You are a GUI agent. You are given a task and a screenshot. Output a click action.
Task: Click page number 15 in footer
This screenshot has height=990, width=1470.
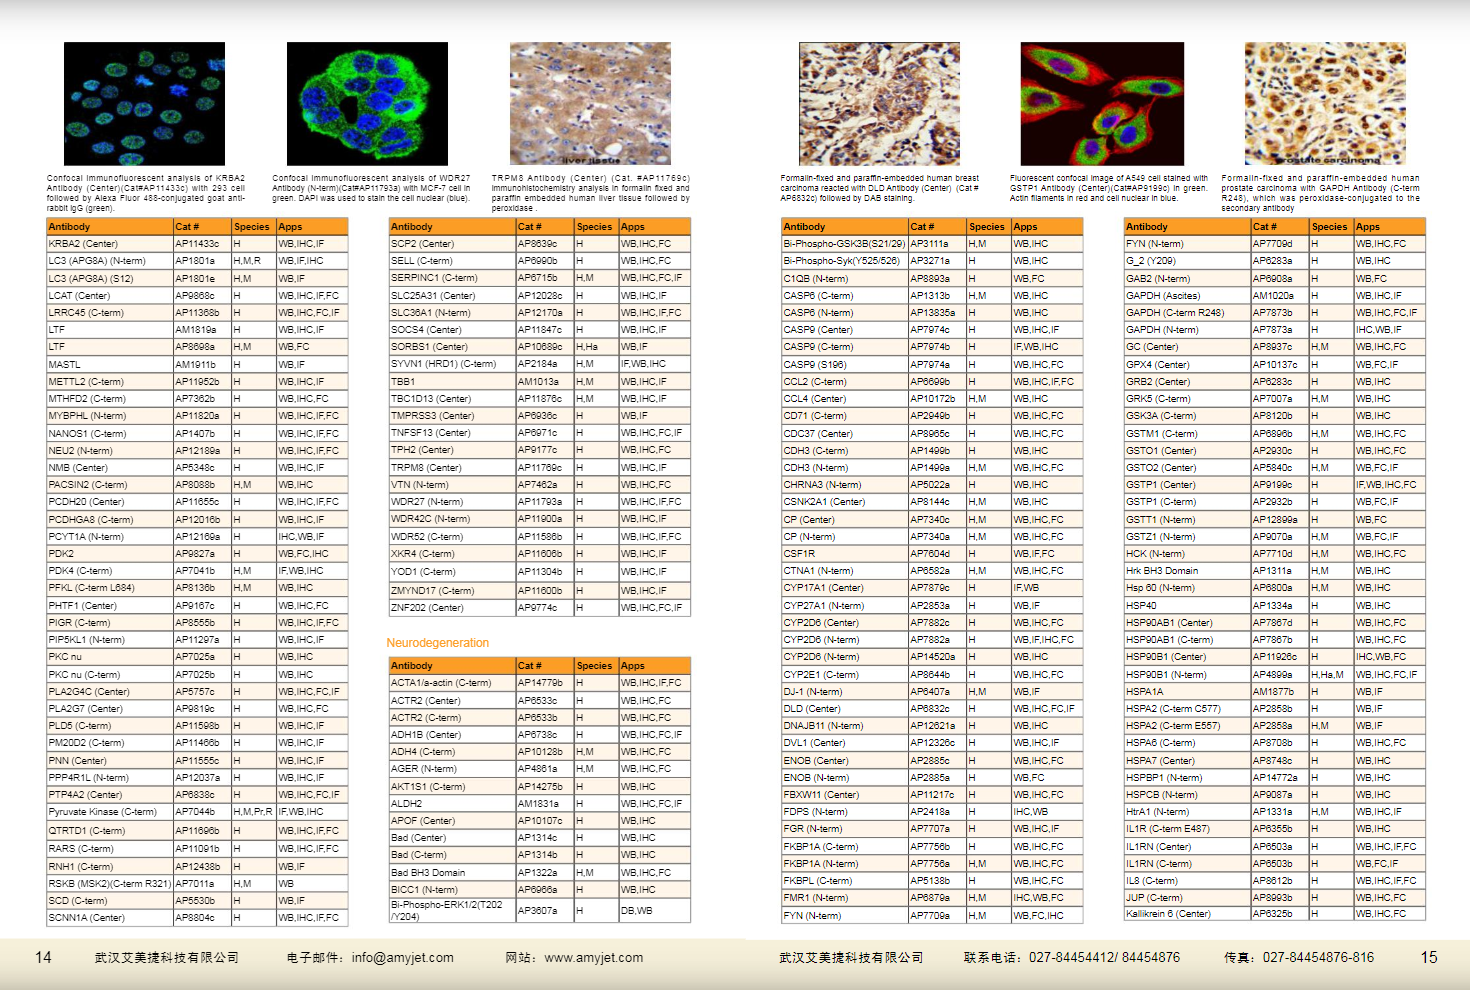pos(1429,958)
